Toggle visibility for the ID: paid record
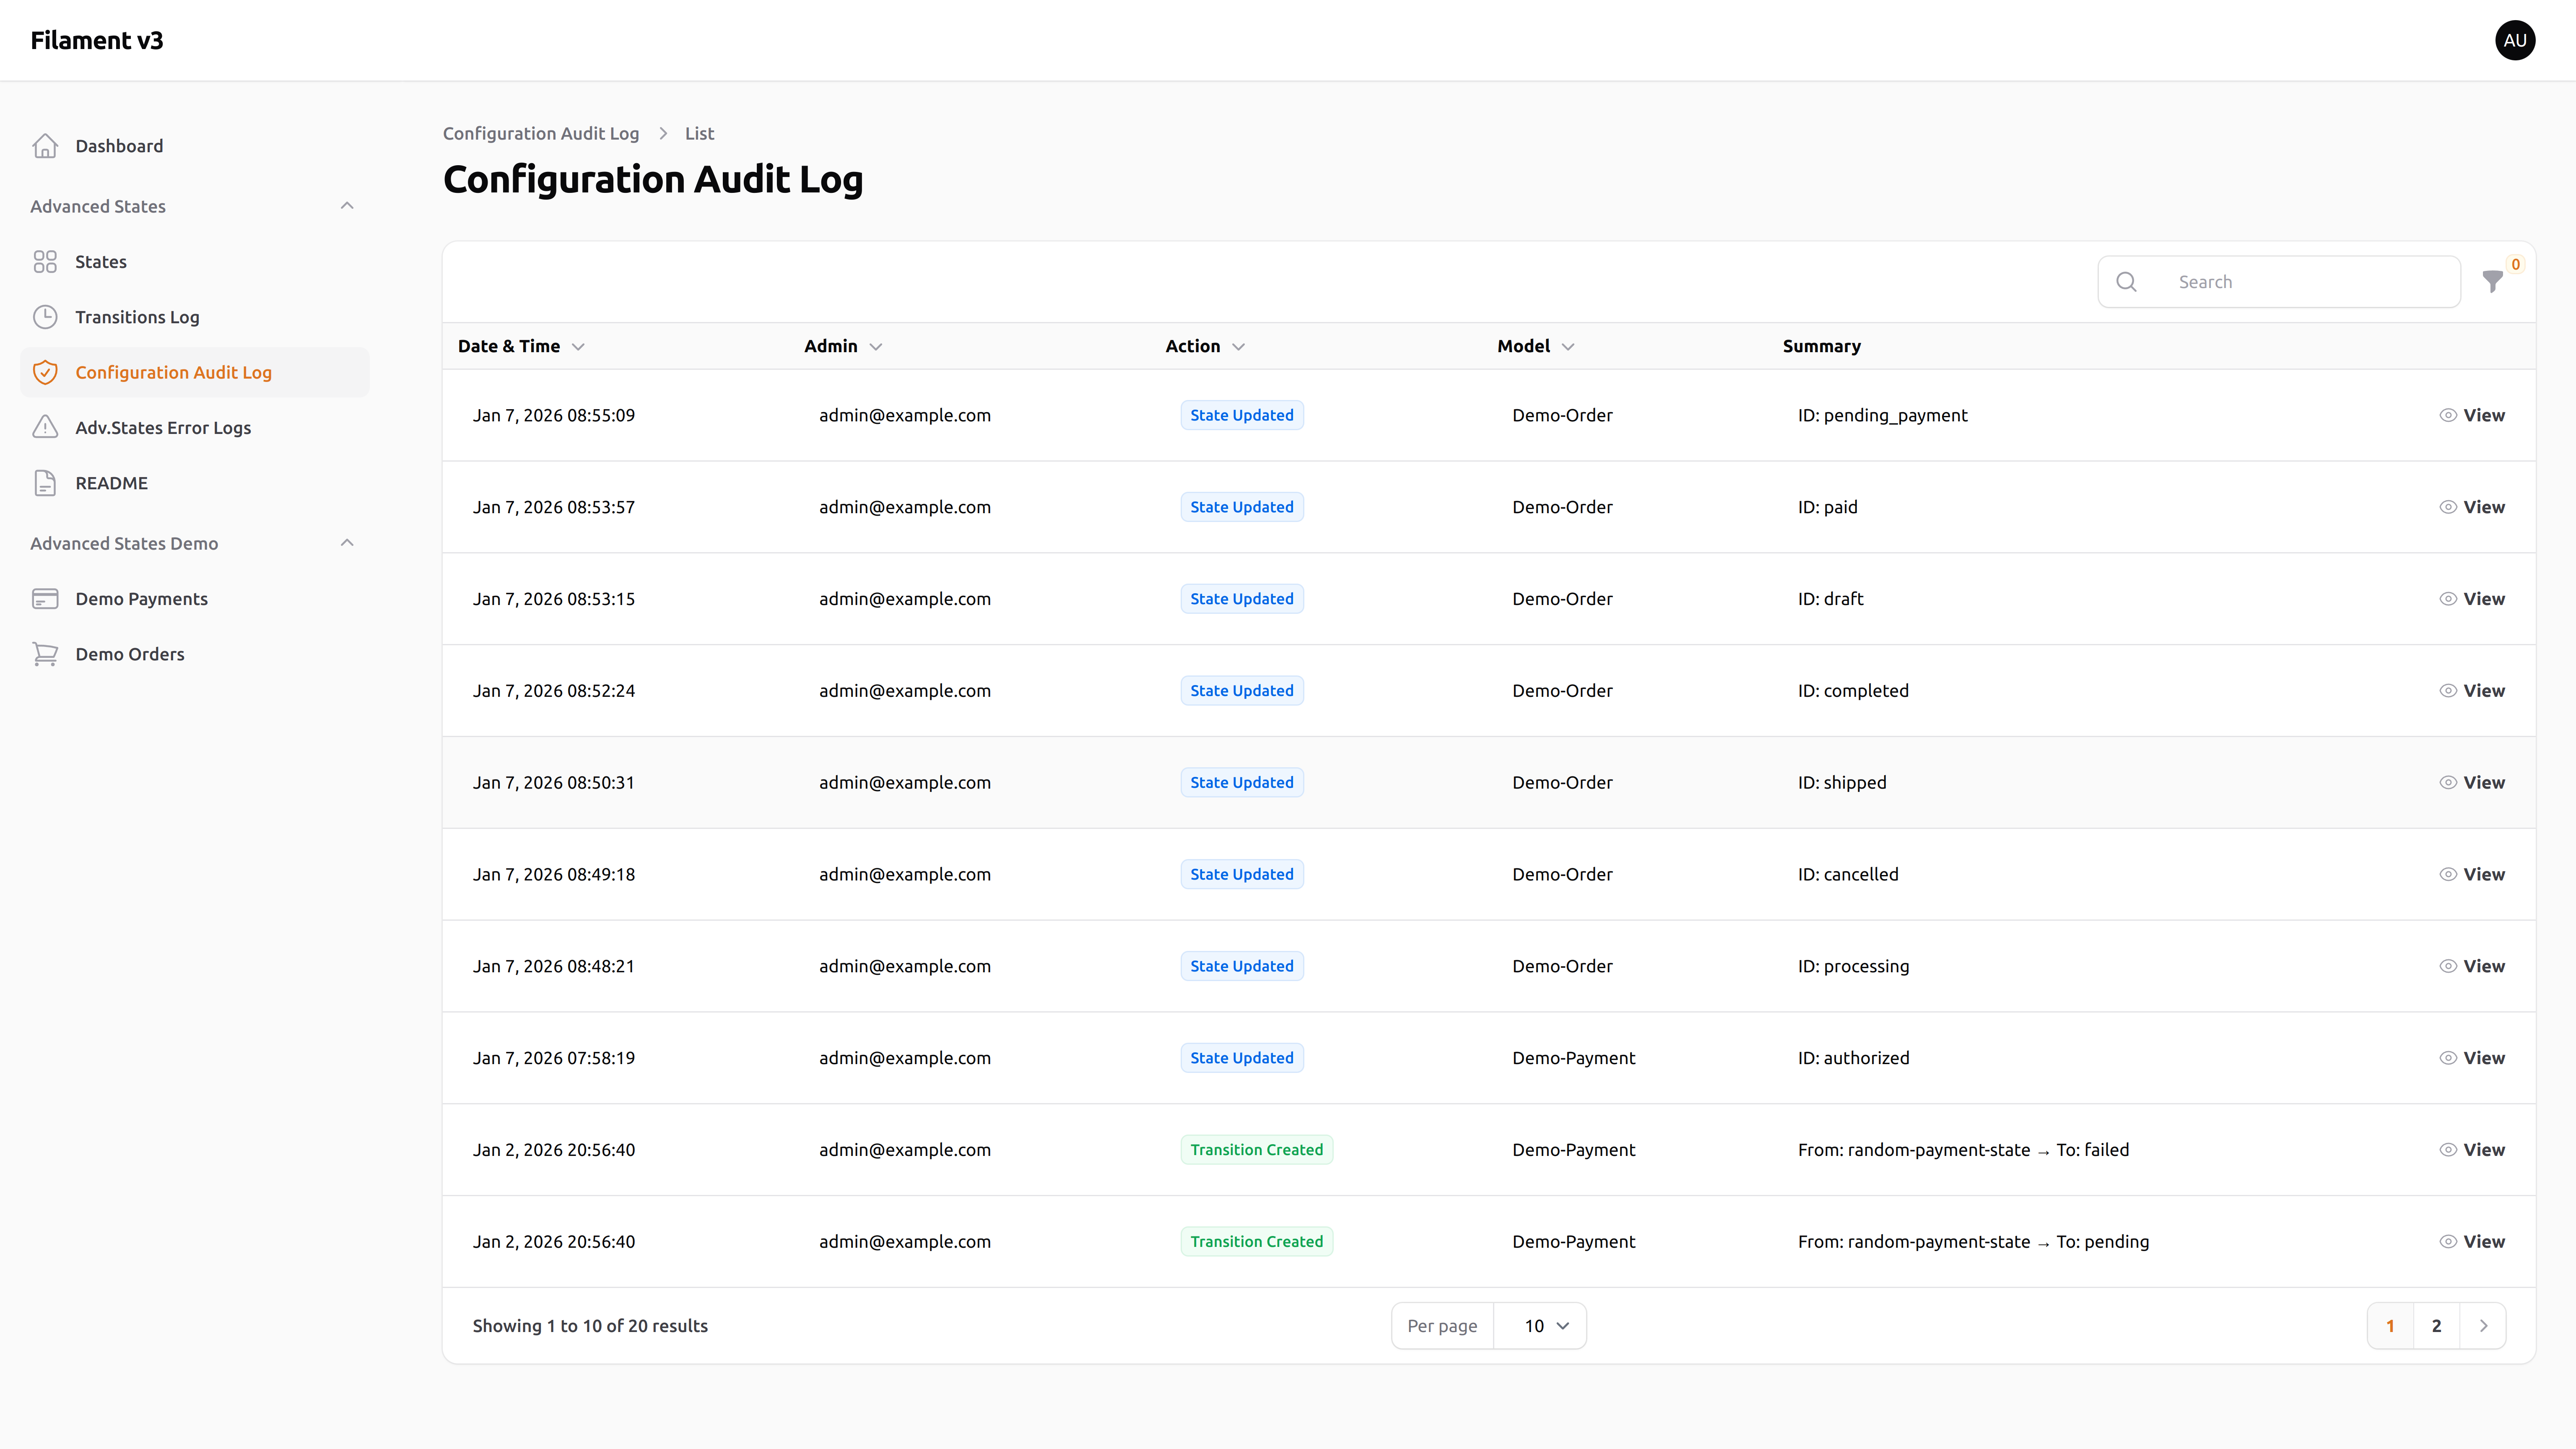Image resolution: width=2576 pixels, height=1449 pixels. pos(2448,507)
